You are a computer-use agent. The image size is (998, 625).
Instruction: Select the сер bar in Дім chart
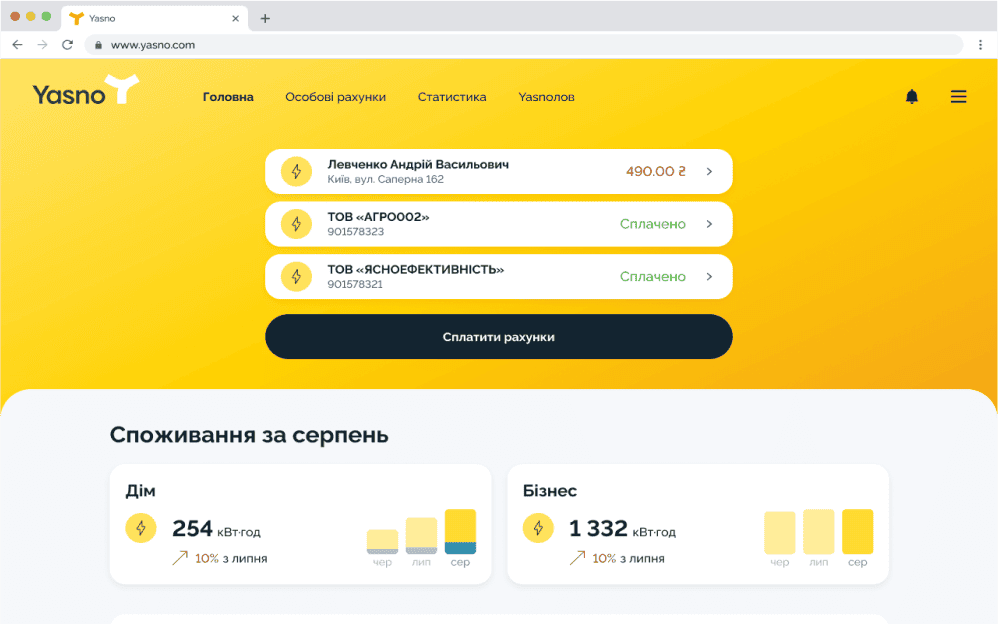460,531
